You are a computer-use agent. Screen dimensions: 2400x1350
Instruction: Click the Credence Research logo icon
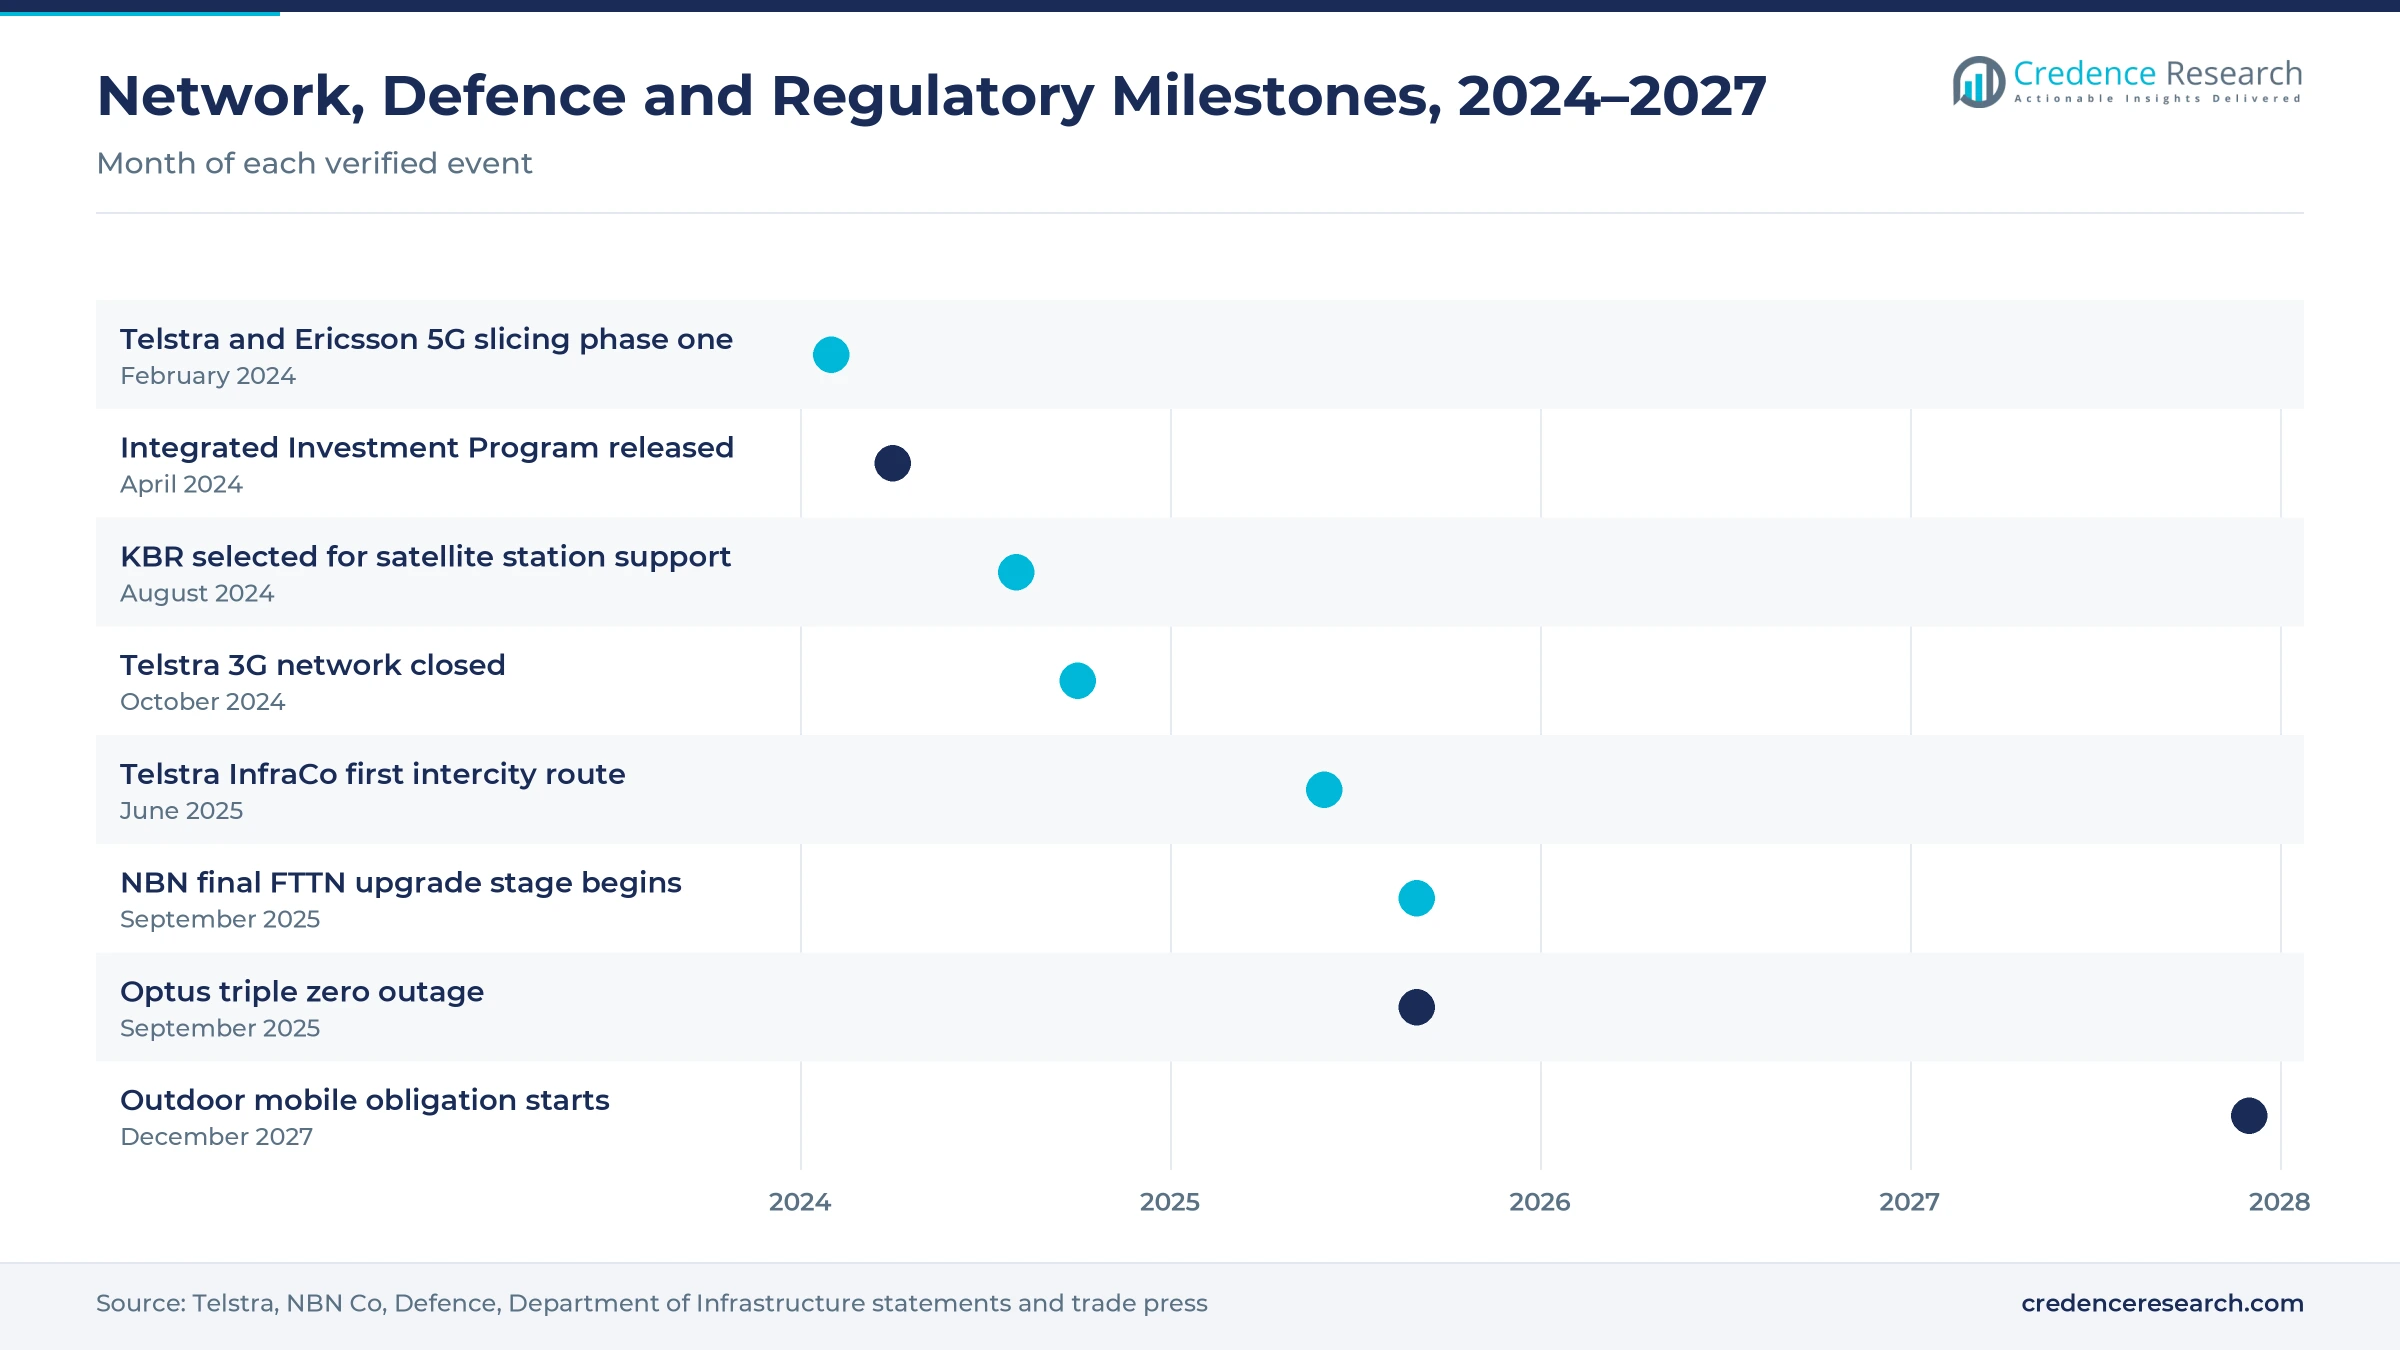[x=1978, y=82]
